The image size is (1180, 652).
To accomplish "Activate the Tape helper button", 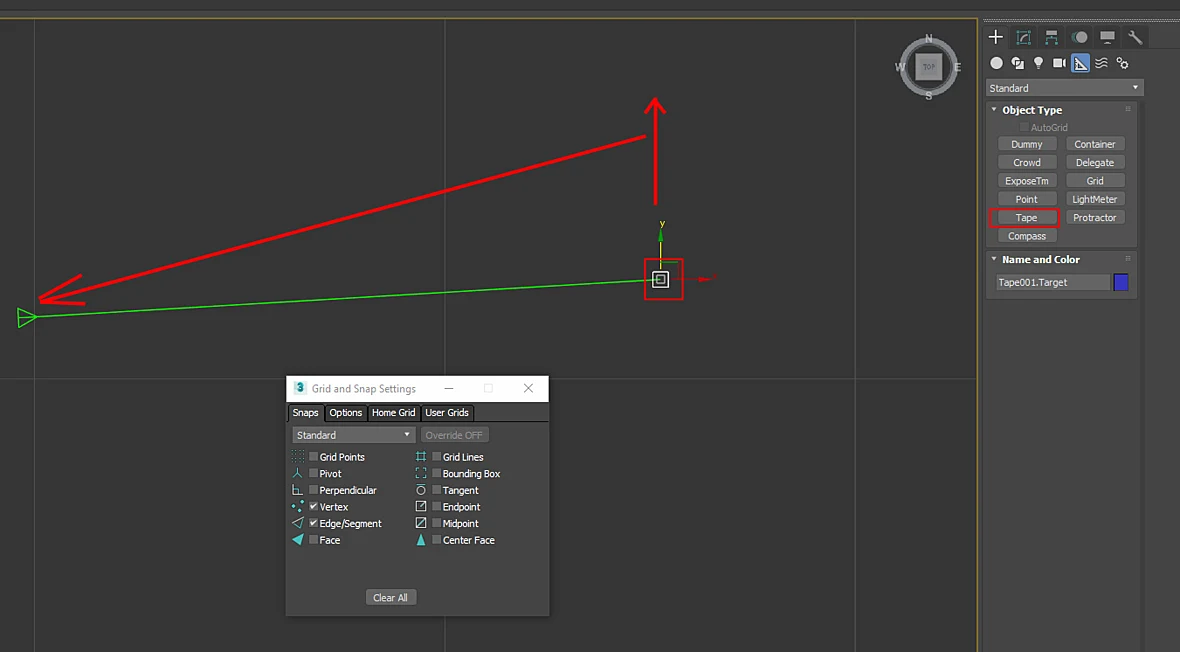I will (x=1026, y=218).
